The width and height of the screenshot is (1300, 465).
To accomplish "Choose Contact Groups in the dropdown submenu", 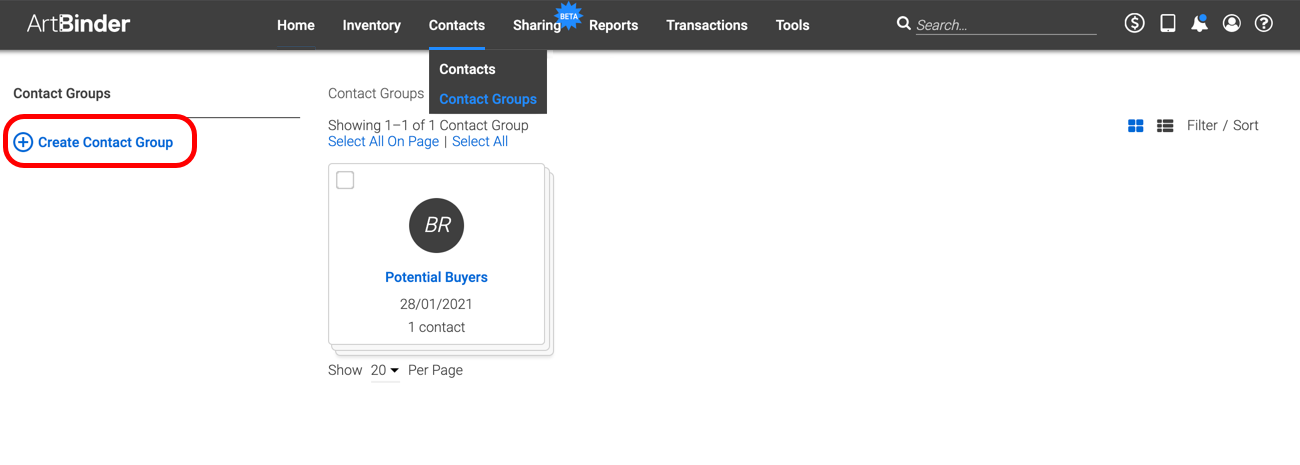I will click(x=488, y=99).
